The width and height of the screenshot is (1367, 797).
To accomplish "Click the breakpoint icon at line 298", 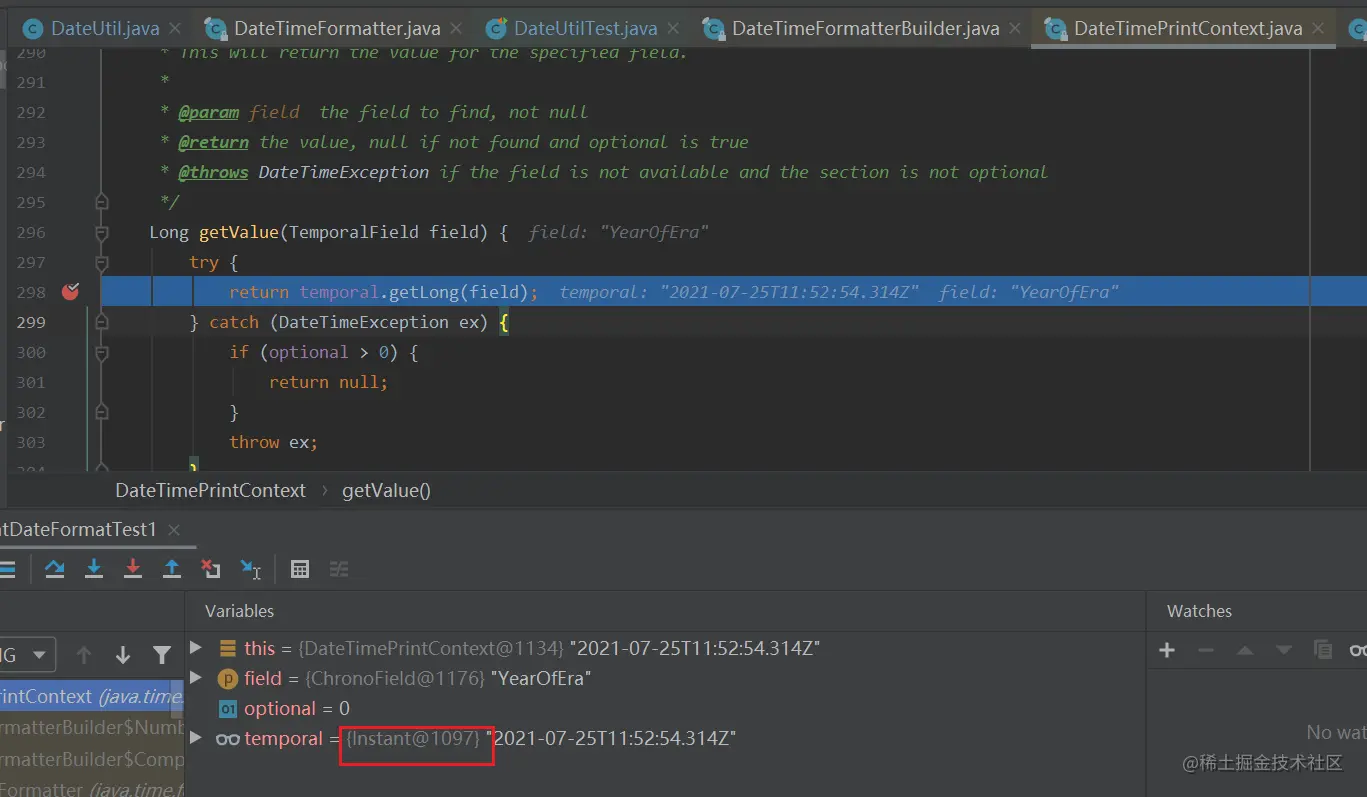I will (70, 292).
